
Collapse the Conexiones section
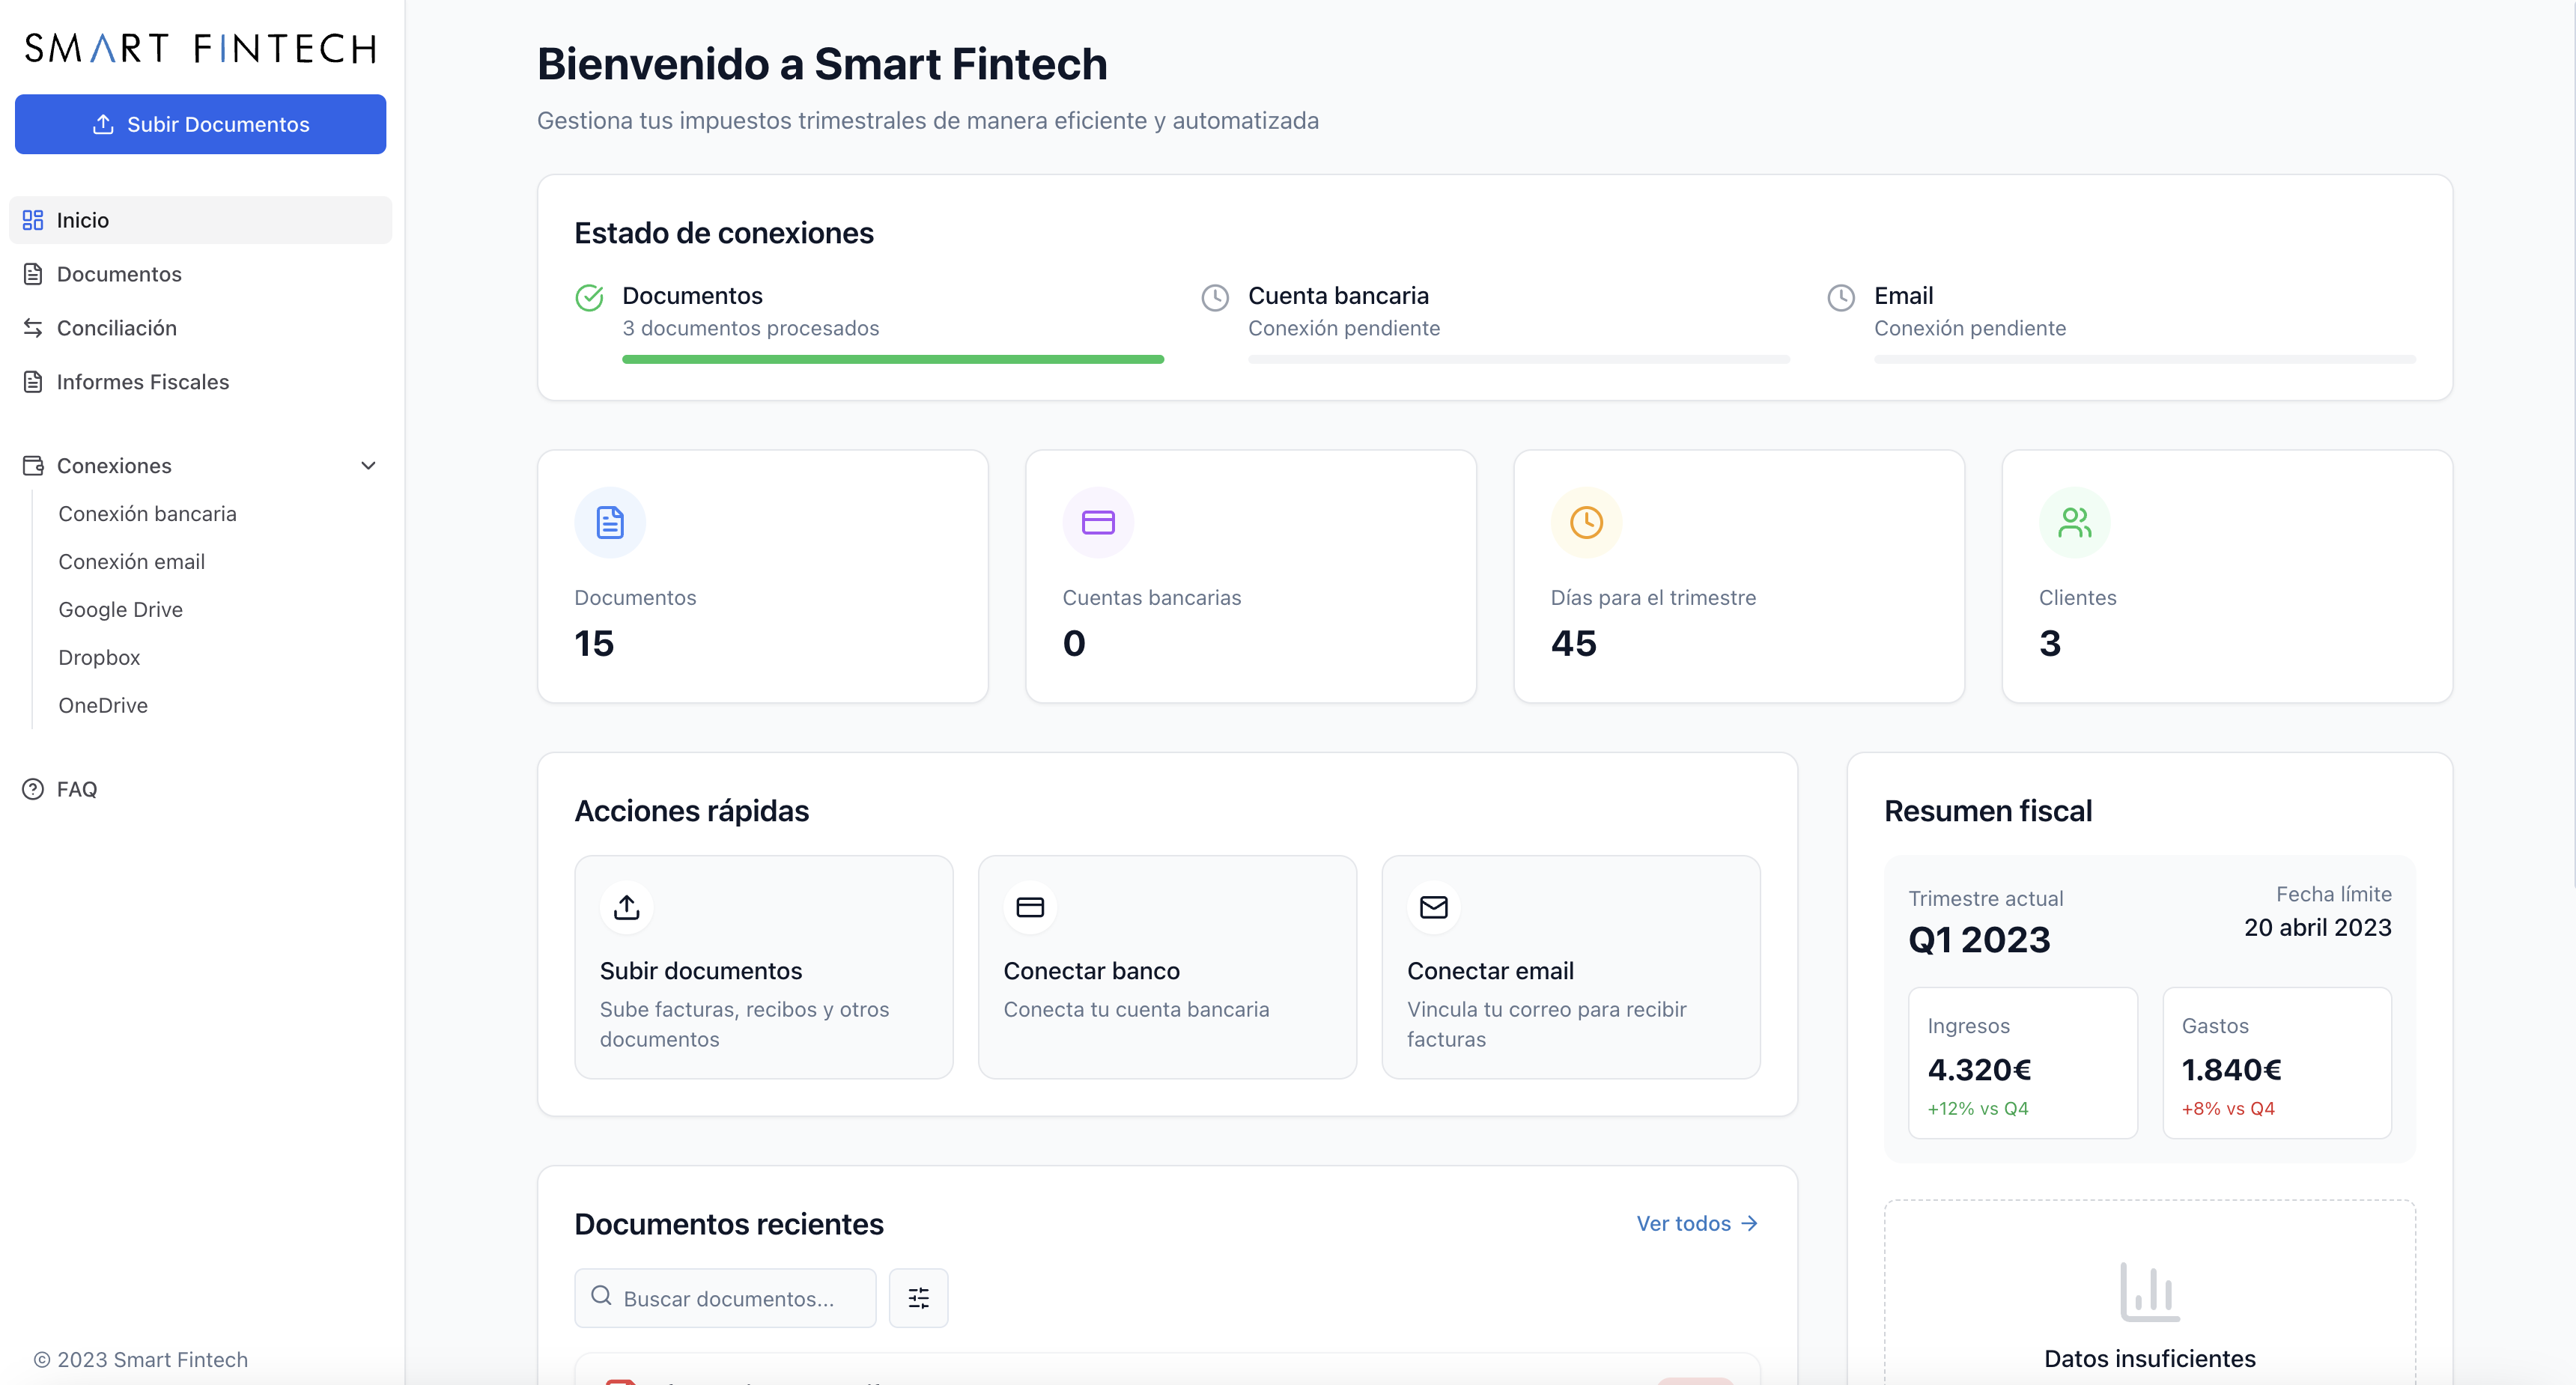tap(368, 465)
